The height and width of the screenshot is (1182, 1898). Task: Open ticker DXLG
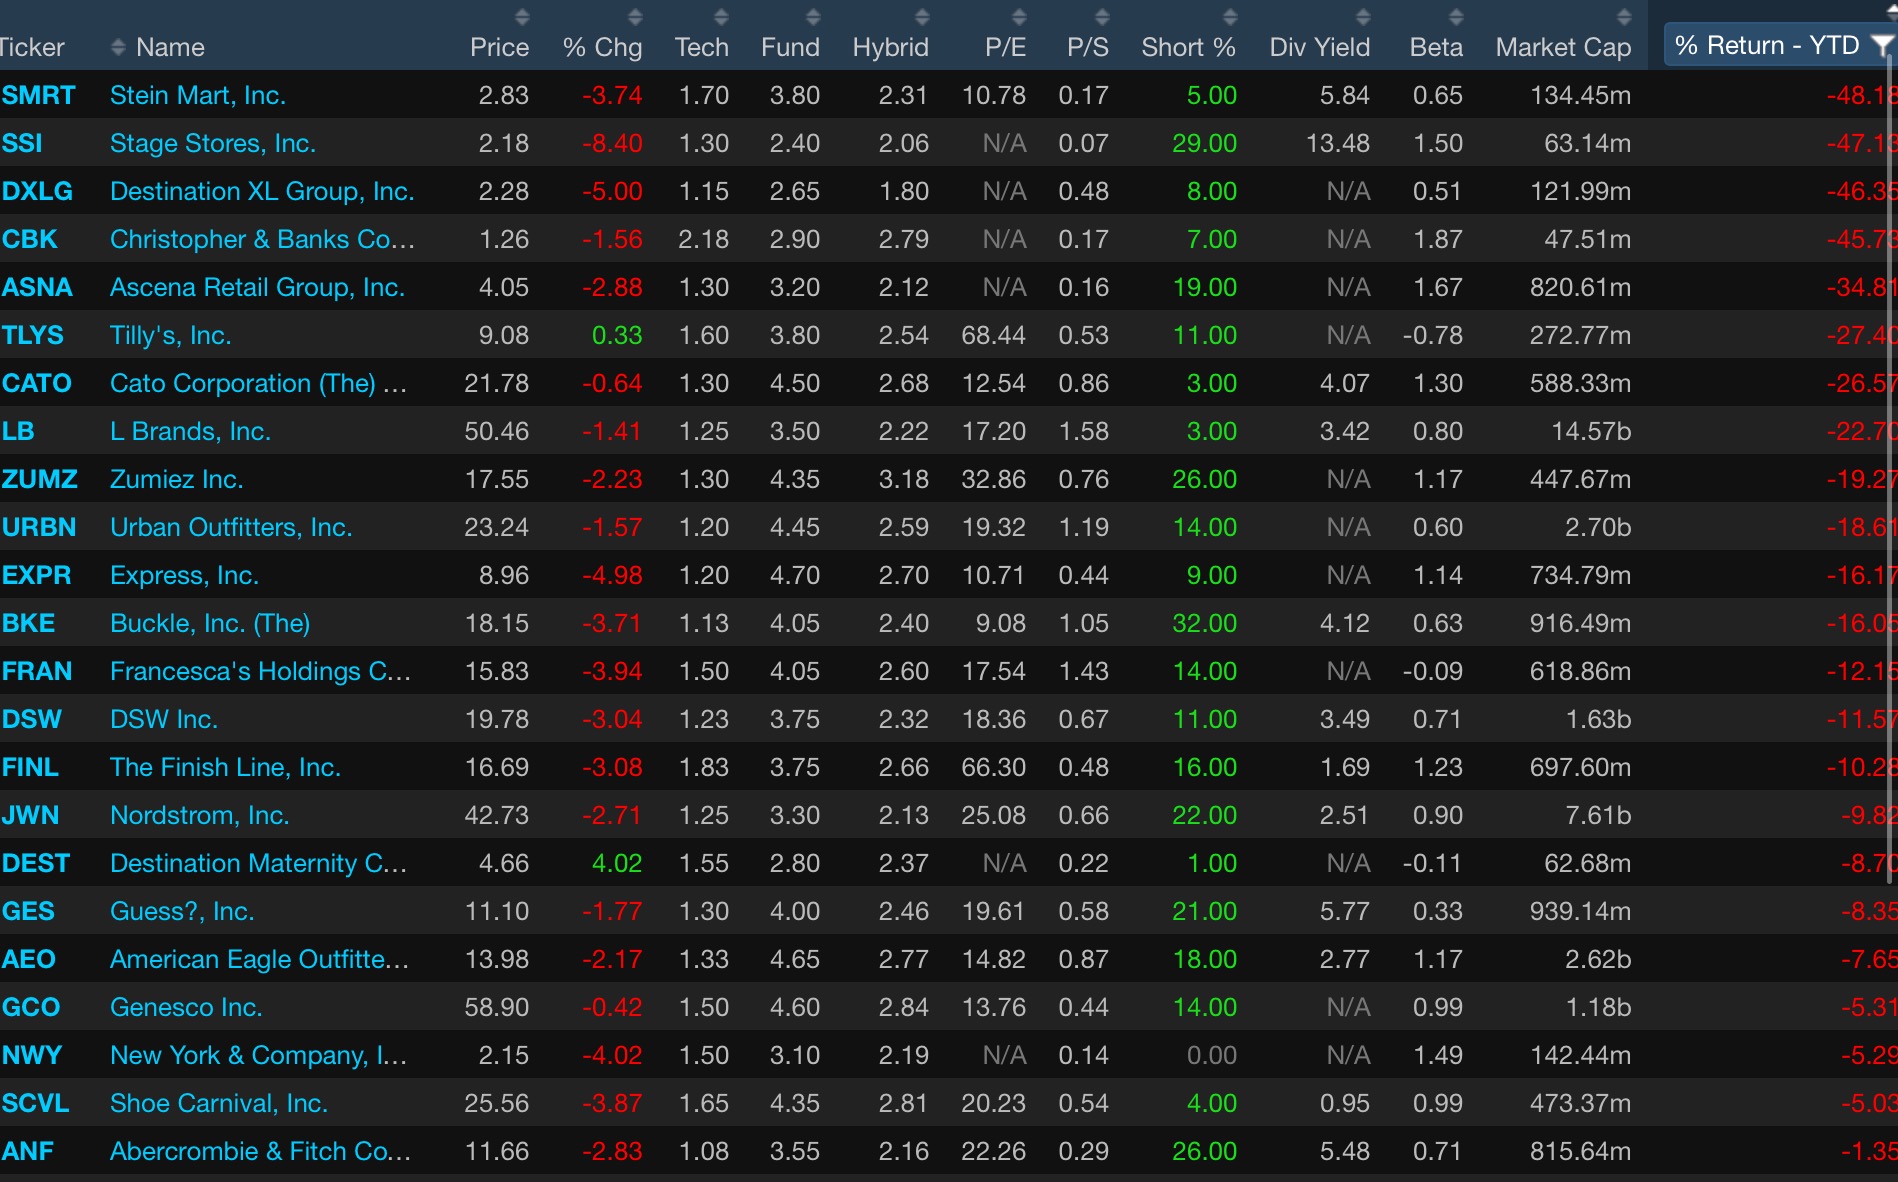(x=37, y=191)
